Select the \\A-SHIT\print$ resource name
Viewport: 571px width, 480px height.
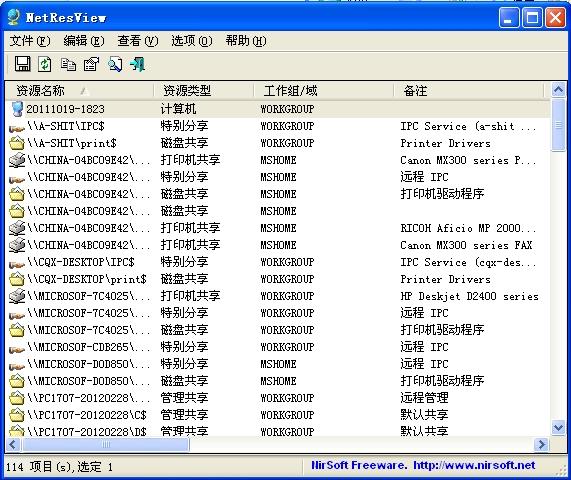point(72,143)
